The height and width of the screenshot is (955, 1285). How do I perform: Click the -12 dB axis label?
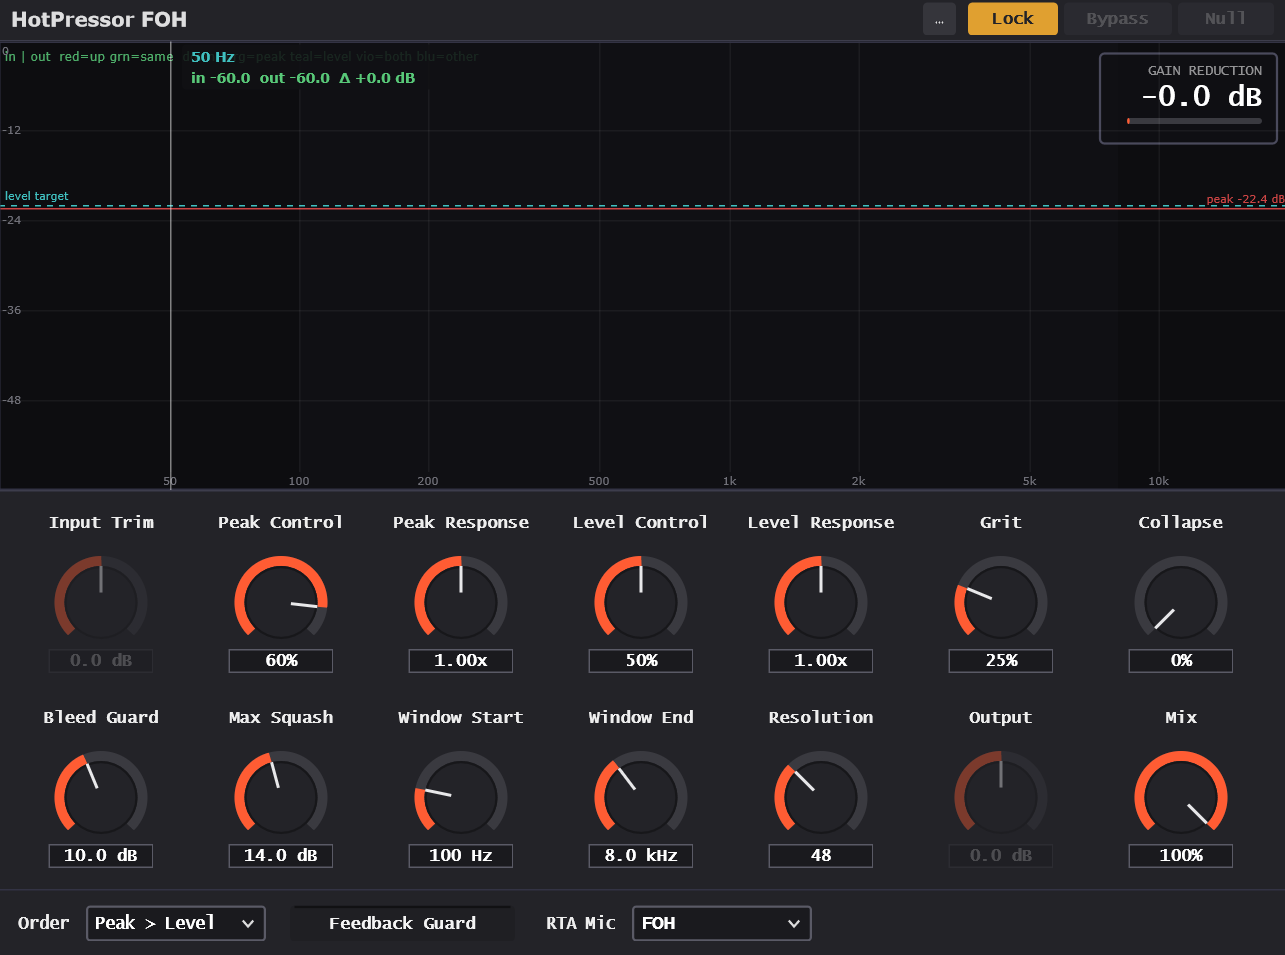point(12,130)
